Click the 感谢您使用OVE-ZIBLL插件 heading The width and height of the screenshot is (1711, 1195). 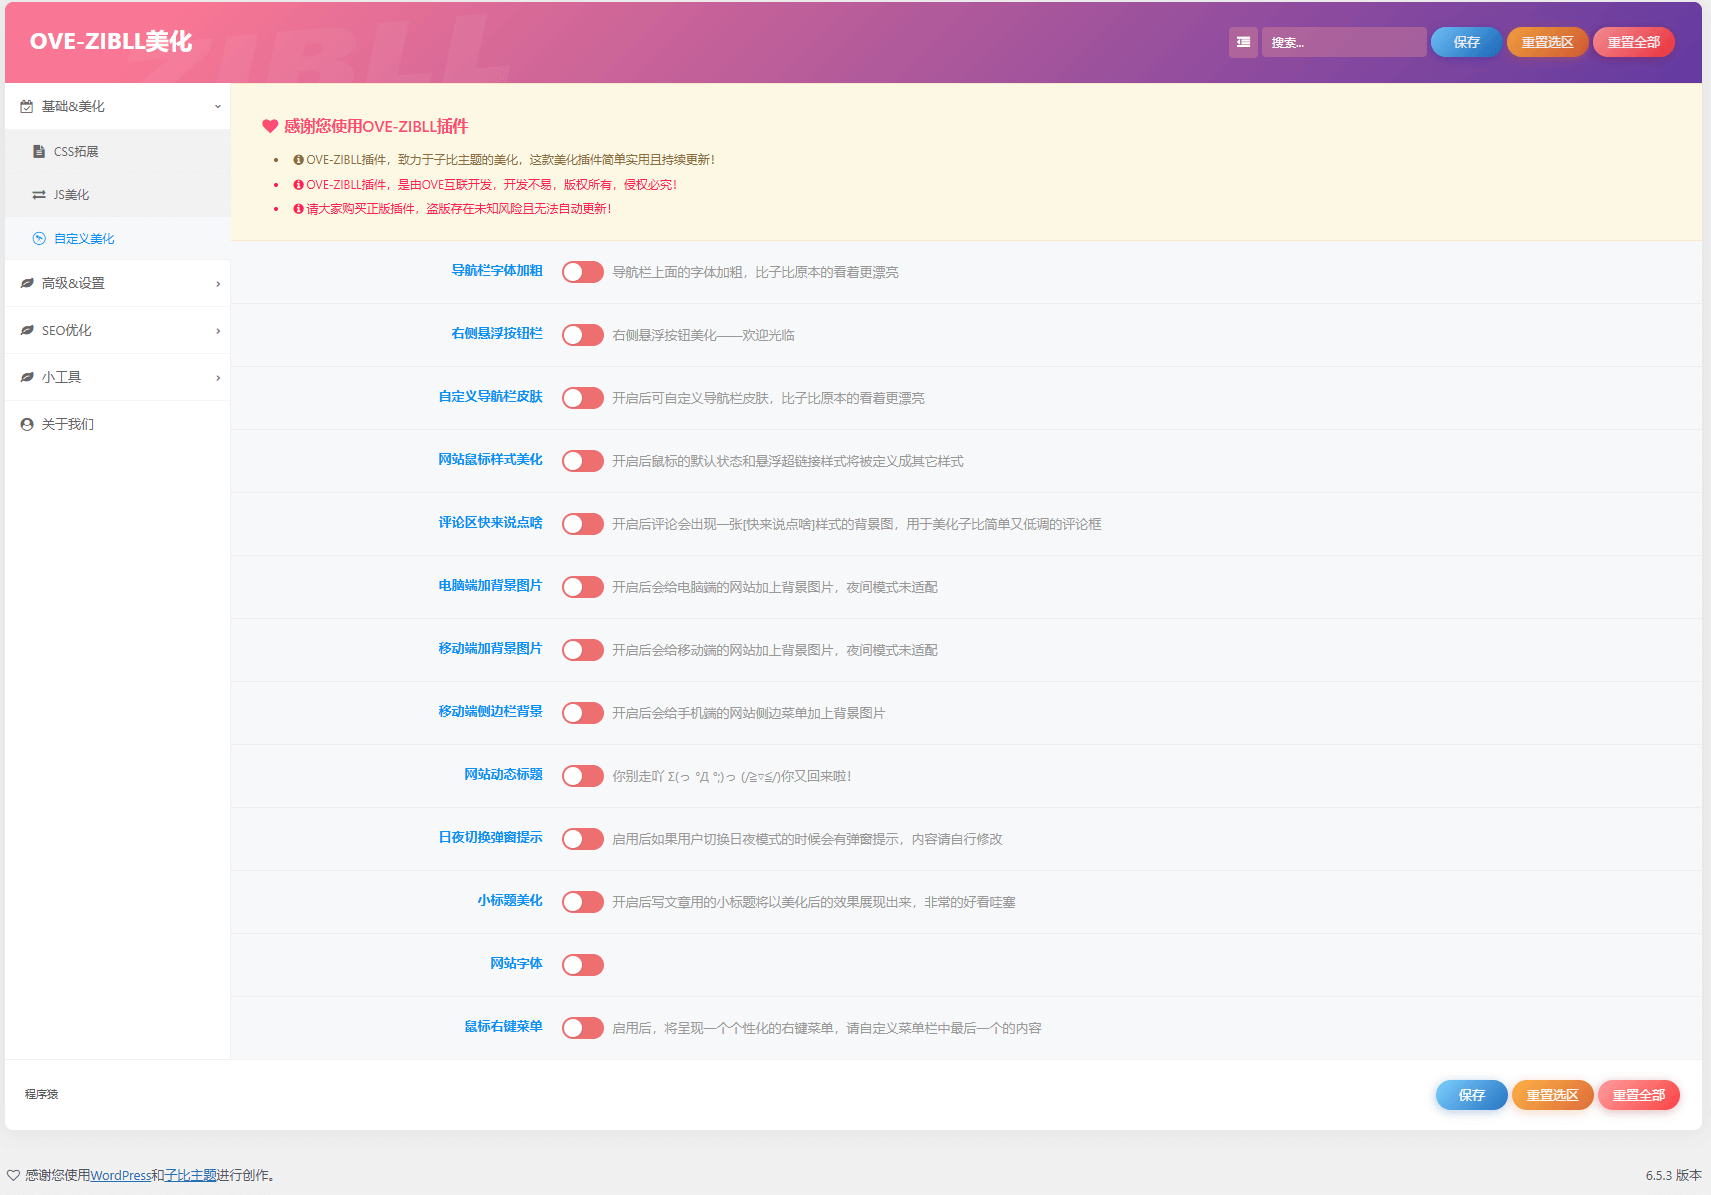(376, 126)
